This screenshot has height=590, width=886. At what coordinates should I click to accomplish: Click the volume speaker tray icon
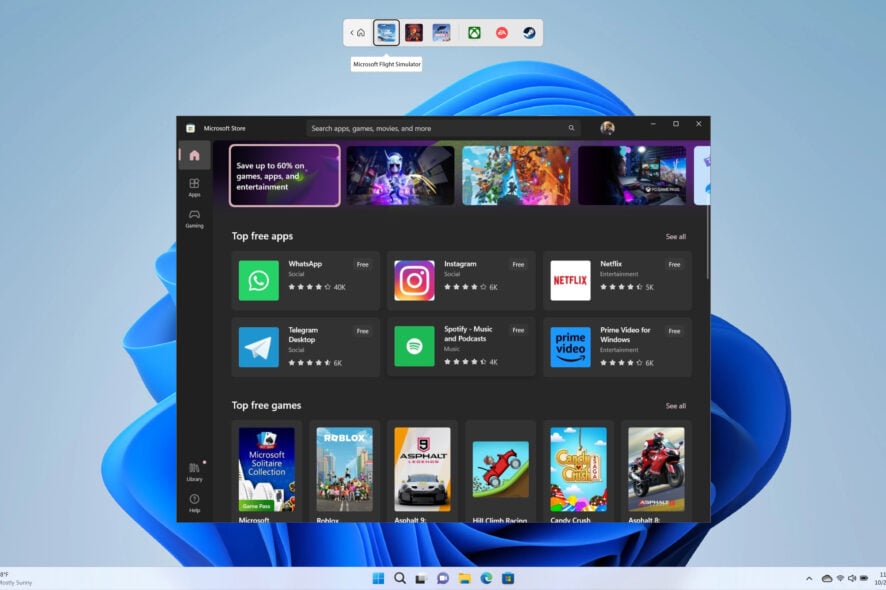click(852, 578)
